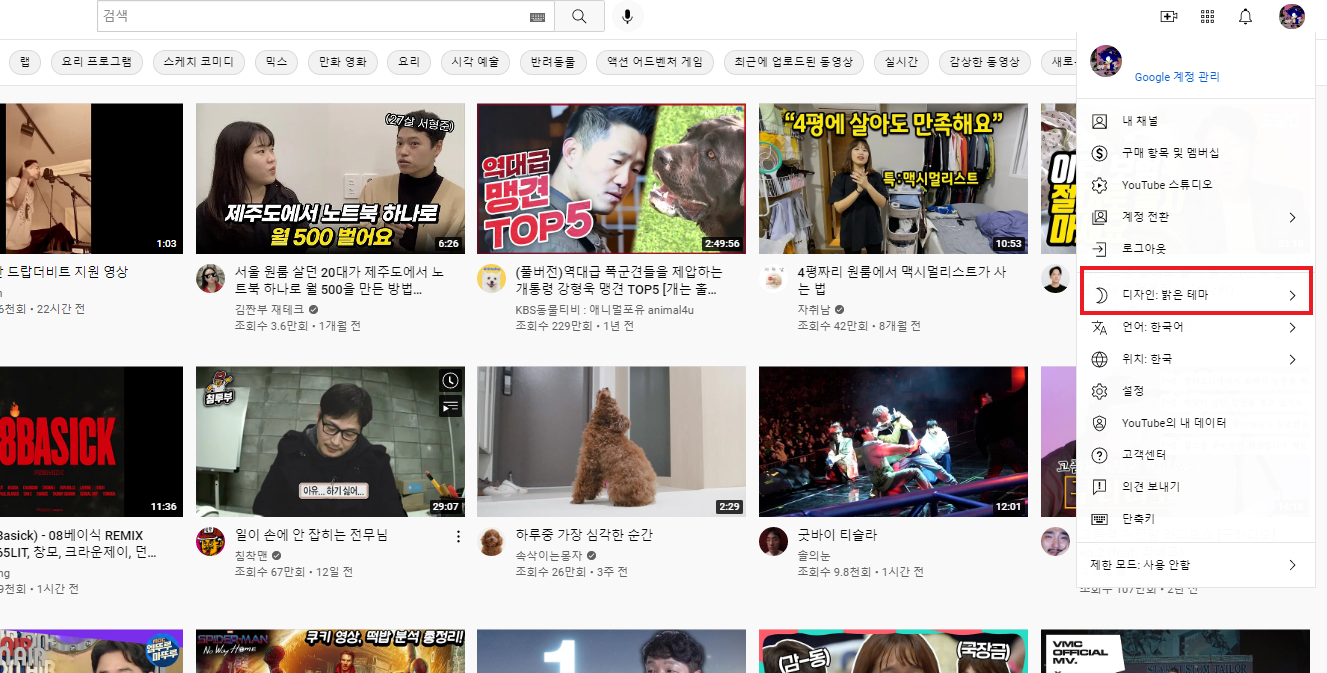Viewport: 1327px width, 673px height.
Task: Open YouTube 스튜디오 menu entry
Action: 1196,185
